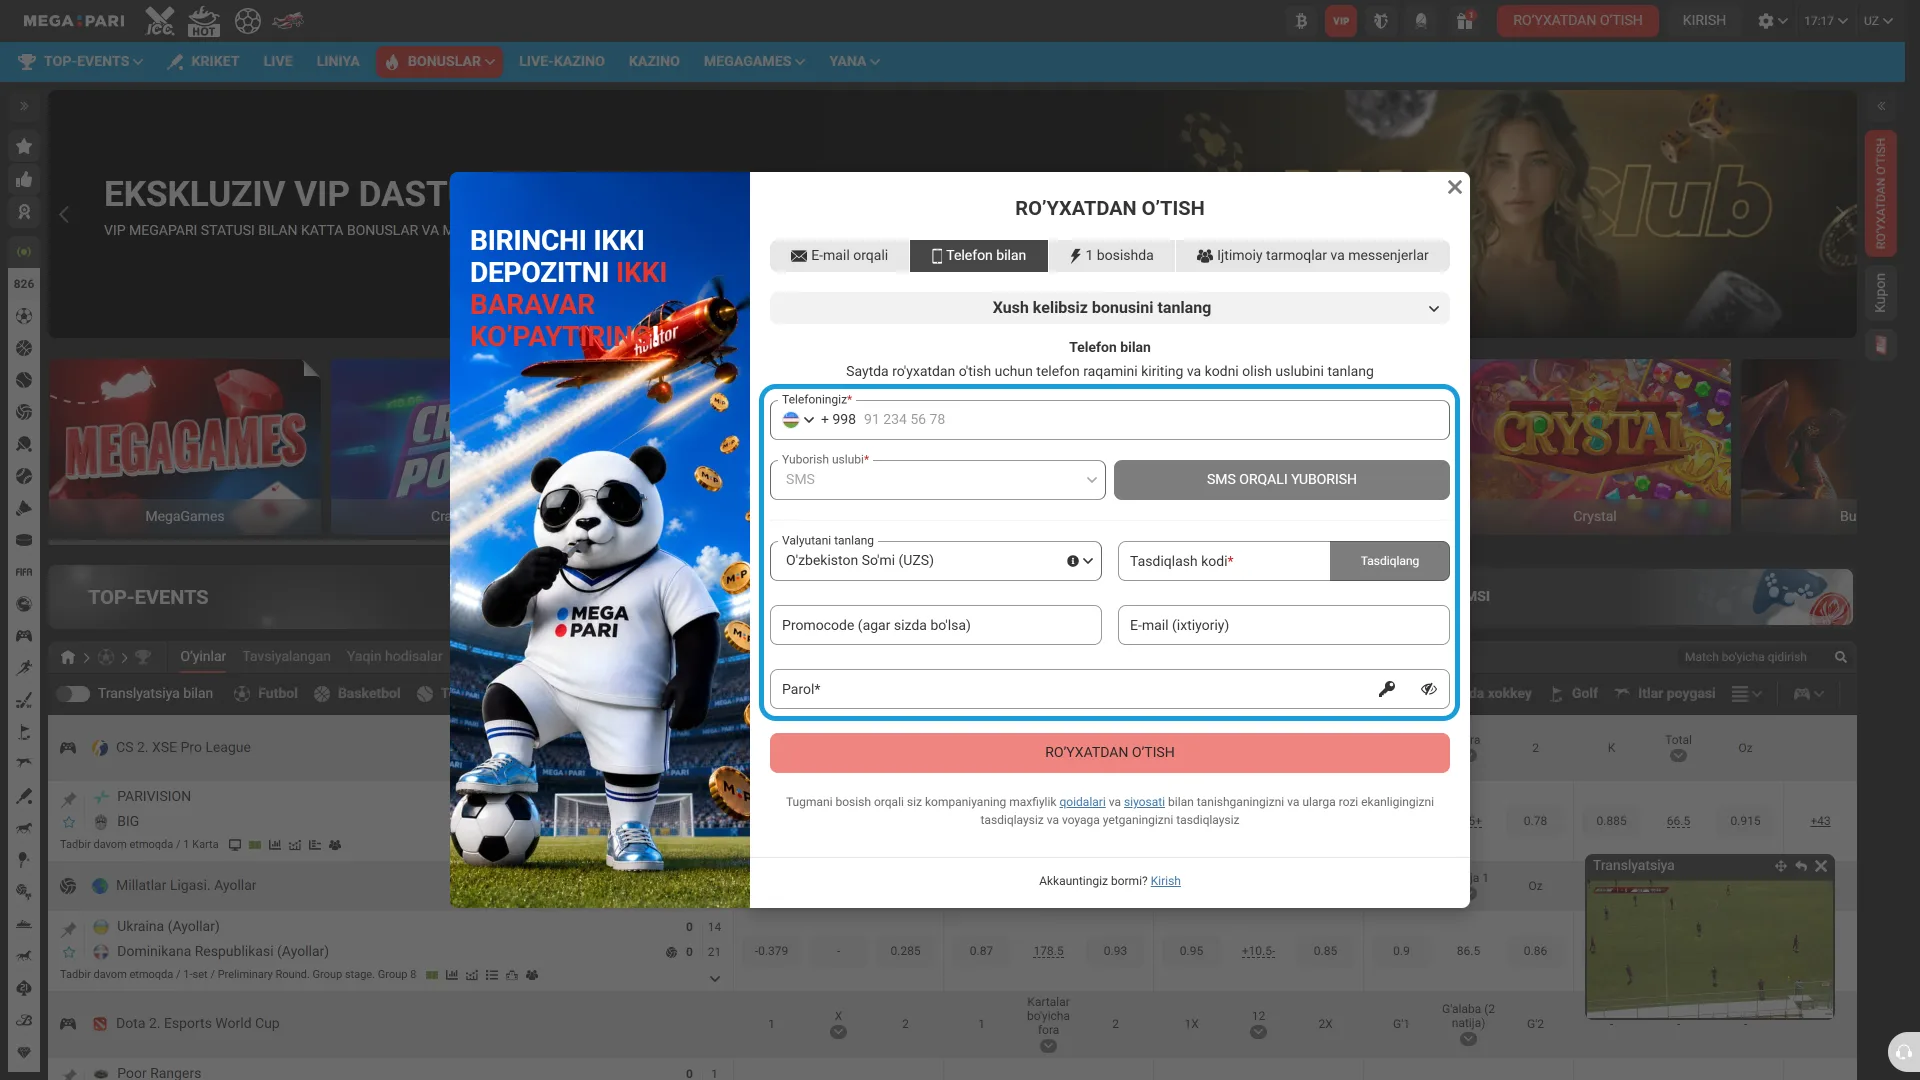
Task: Click the Promocode input field
Action: (936, 625)
